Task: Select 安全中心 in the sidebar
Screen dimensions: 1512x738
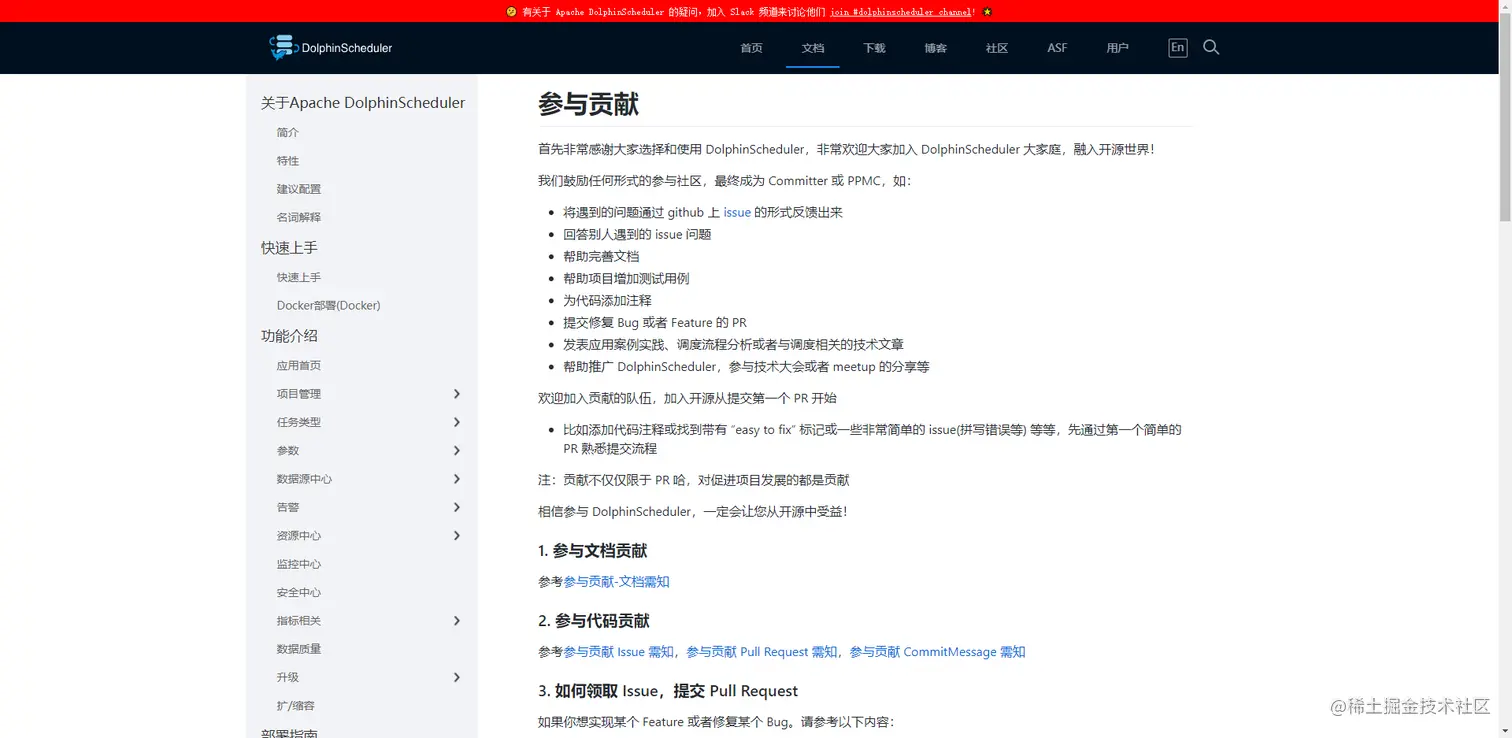Action: 299,592
